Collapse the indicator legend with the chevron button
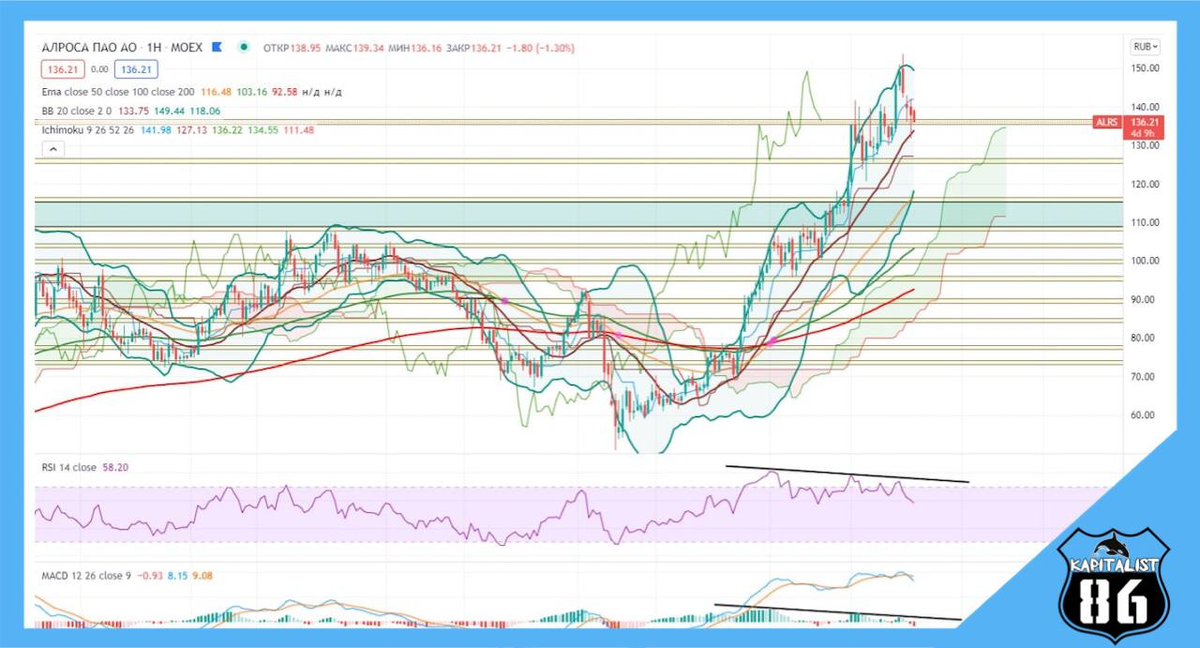Image resolution: width=1200 pixels, height=648 pixels. pyautogui.click(x=52, y=149)
